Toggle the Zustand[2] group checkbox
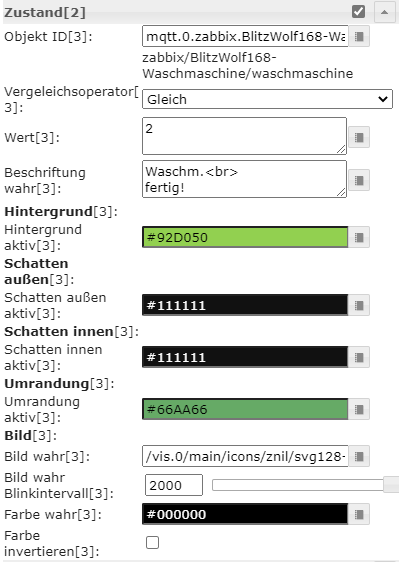Viewport: 416px width, 562px height. click(358, 11)
